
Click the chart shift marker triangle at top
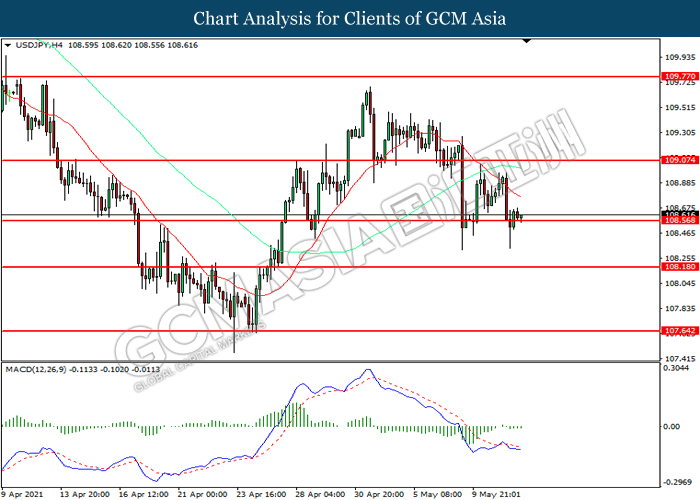coord(527,41)
